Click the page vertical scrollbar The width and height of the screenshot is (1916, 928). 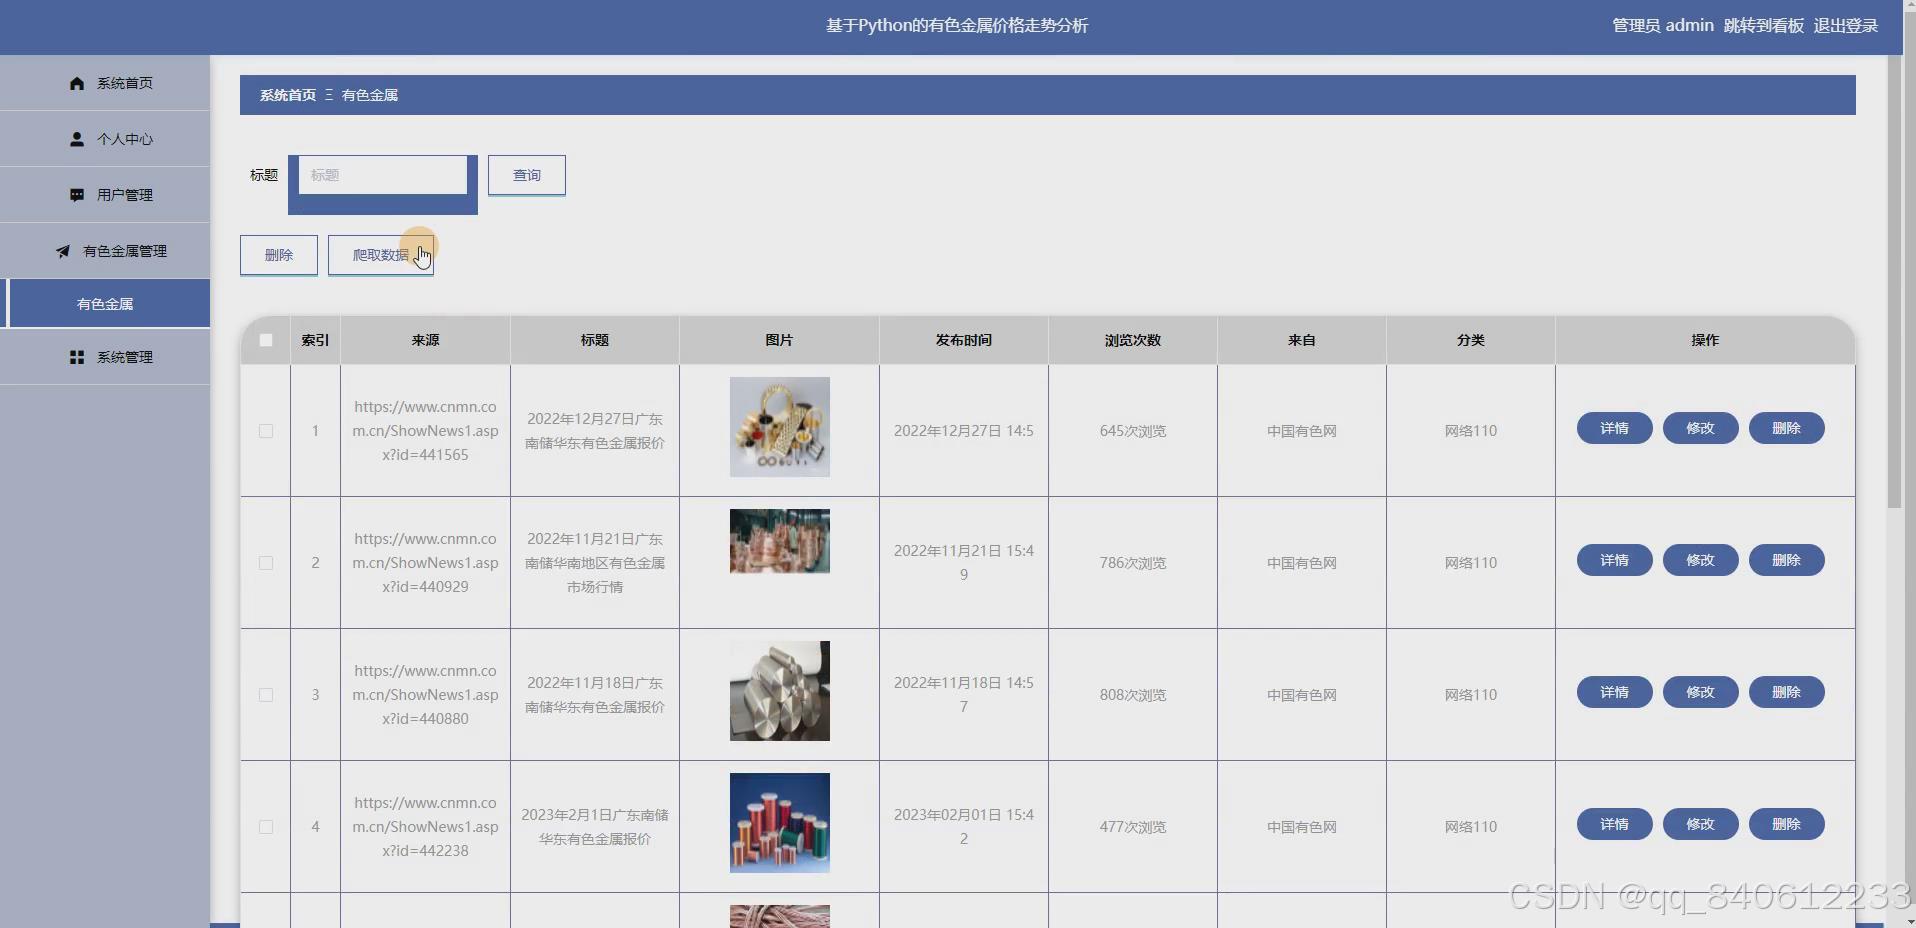1894,282
